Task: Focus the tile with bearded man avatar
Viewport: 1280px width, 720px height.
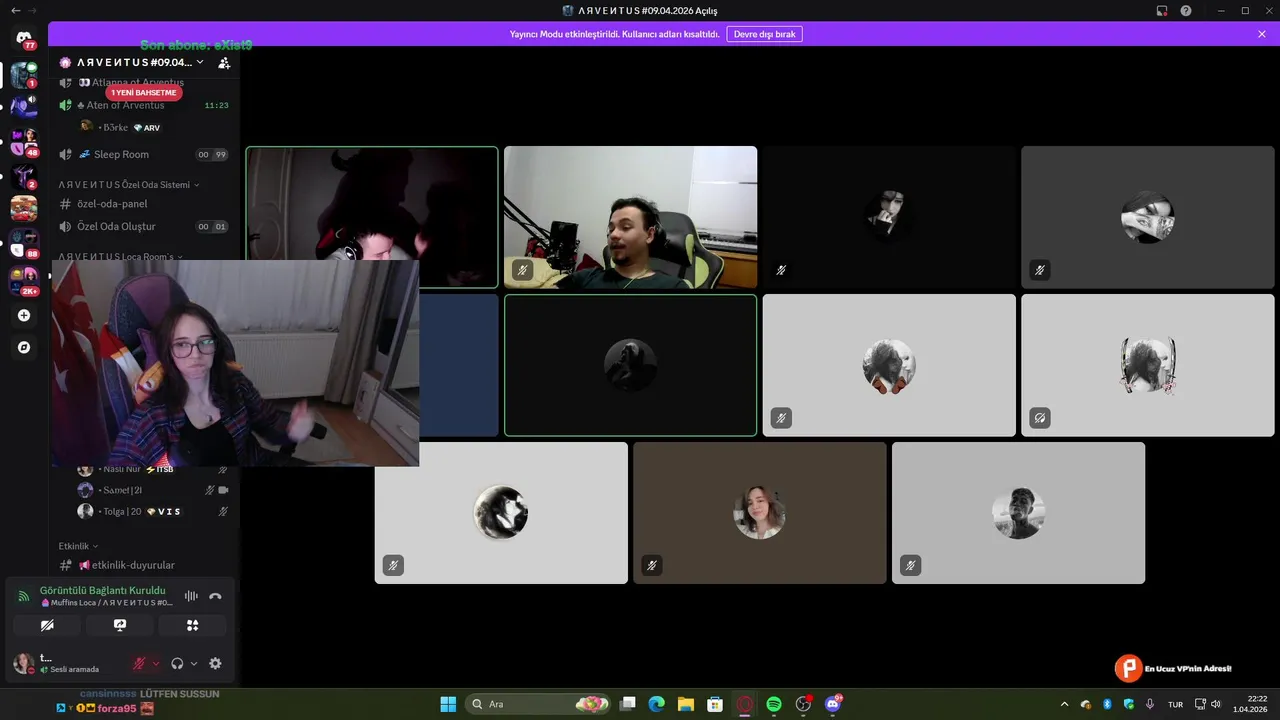Action: (1018, 513)
